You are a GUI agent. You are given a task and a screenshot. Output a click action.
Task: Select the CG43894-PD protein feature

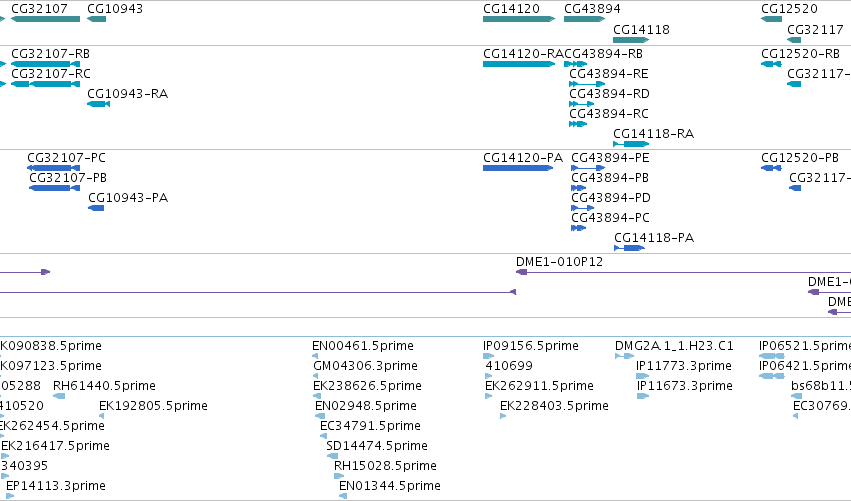pos(582,208)
